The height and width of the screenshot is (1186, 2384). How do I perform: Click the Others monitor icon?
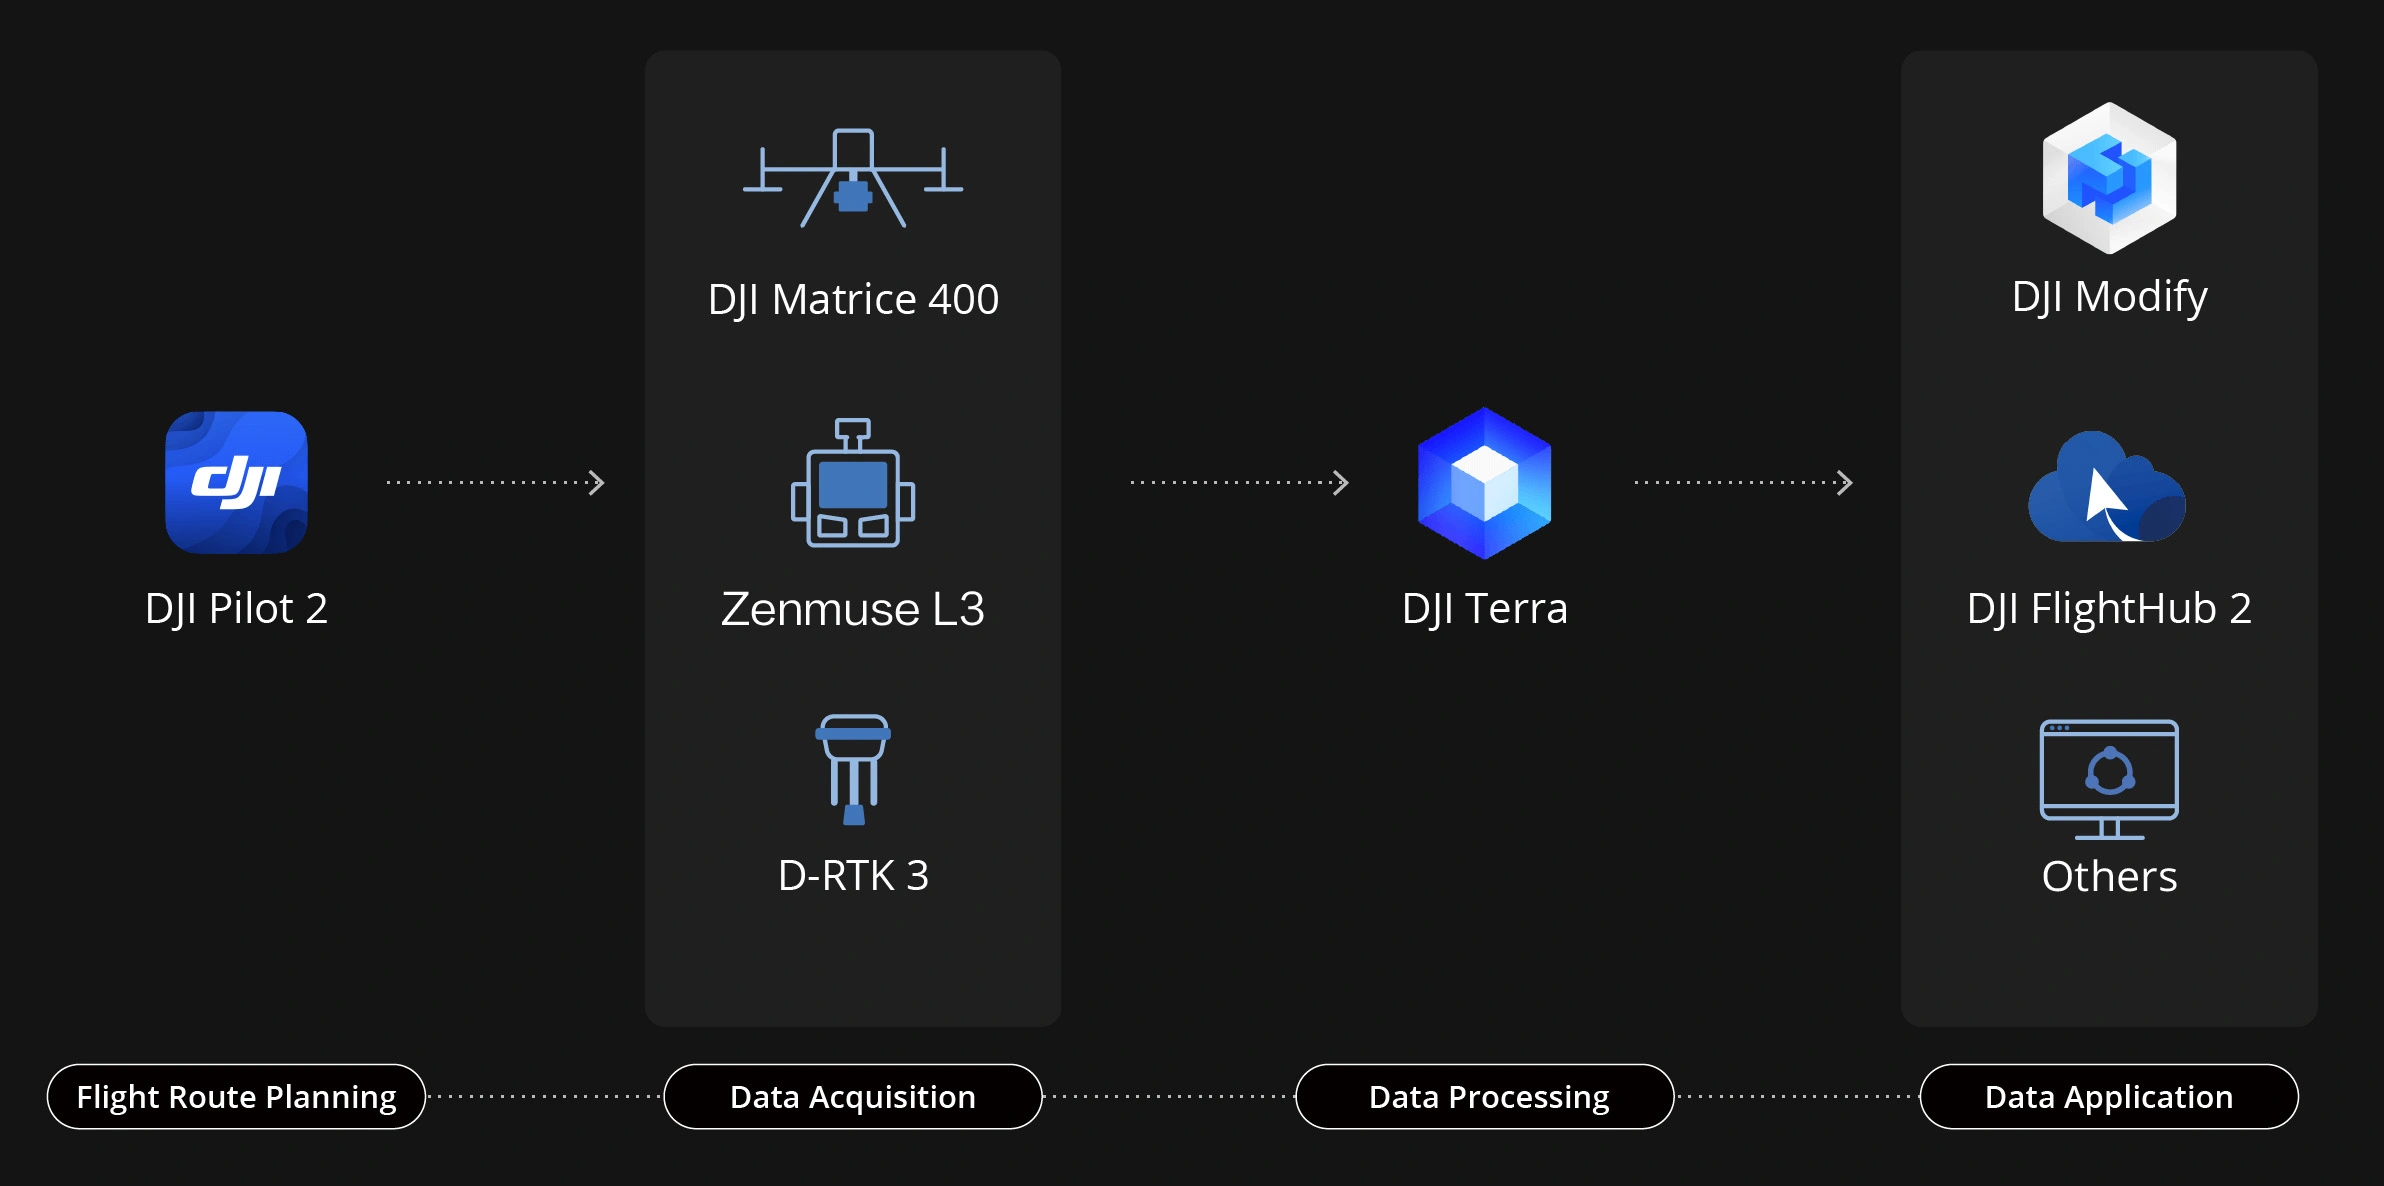[2109, 778]
